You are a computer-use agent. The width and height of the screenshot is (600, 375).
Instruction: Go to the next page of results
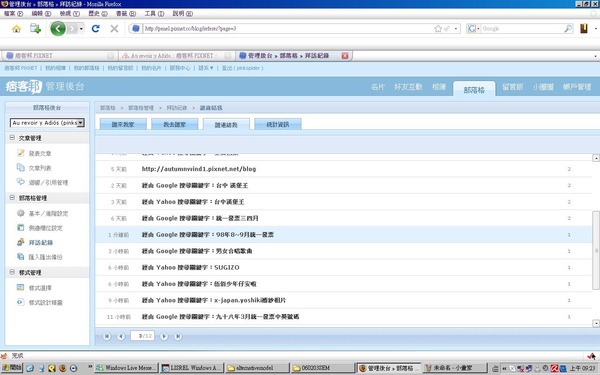coord(164,336)
